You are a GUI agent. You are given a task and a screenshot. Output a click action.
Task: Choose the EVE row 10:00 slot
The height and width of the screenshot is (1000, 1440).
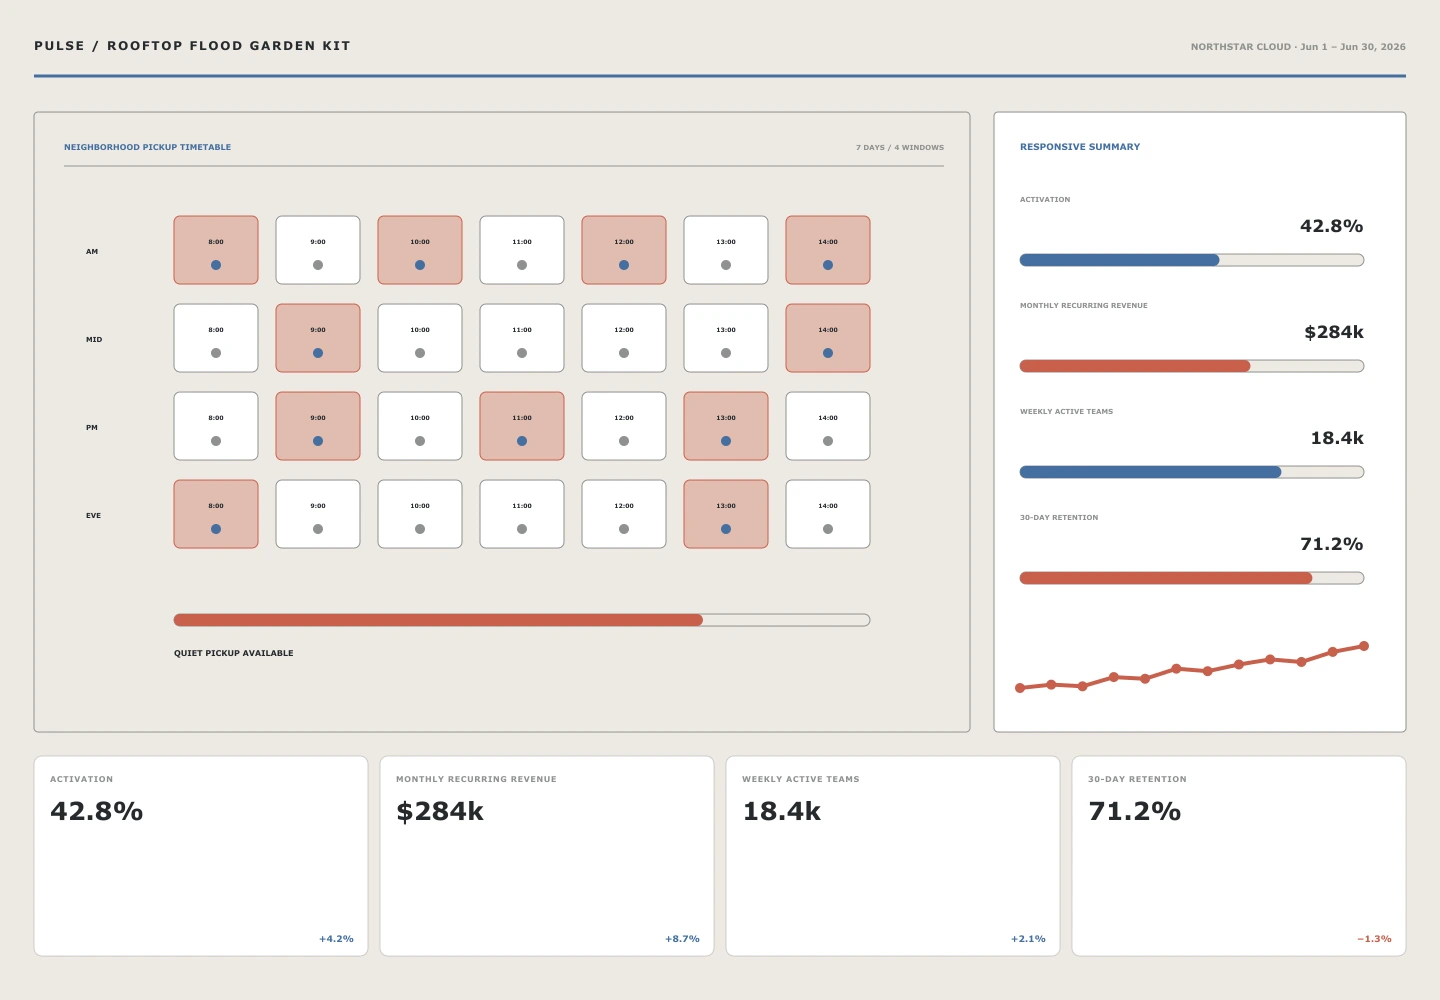click(420, 514)
